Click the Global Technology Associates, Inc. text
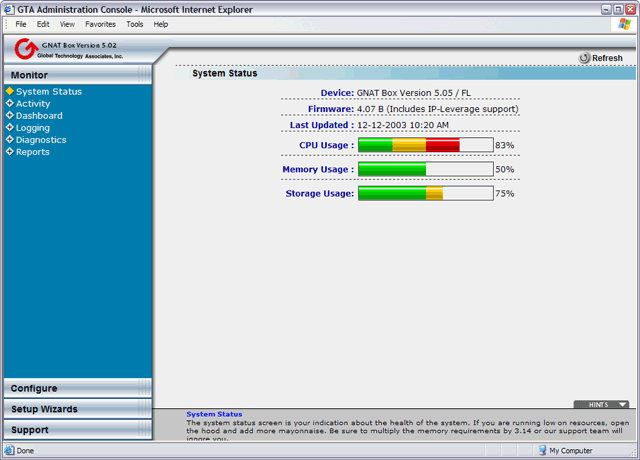This screenshot has width=640, height=460. click(80, 56)
